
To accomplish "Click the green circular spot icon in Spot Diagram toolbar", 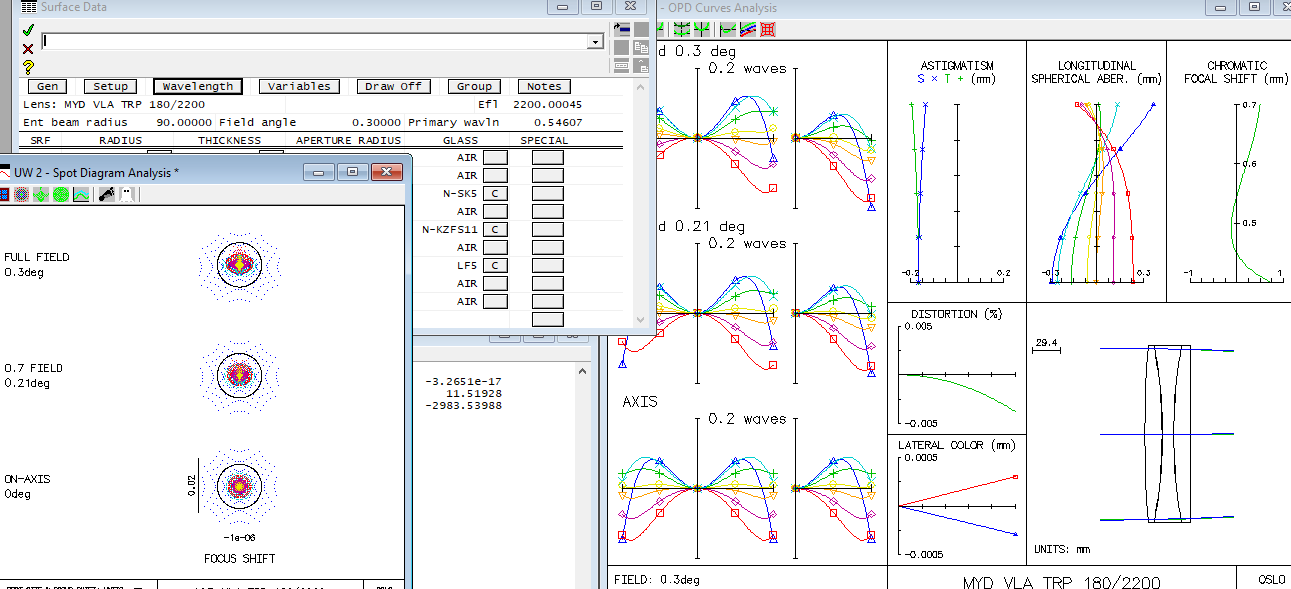I will pos(61,195).
